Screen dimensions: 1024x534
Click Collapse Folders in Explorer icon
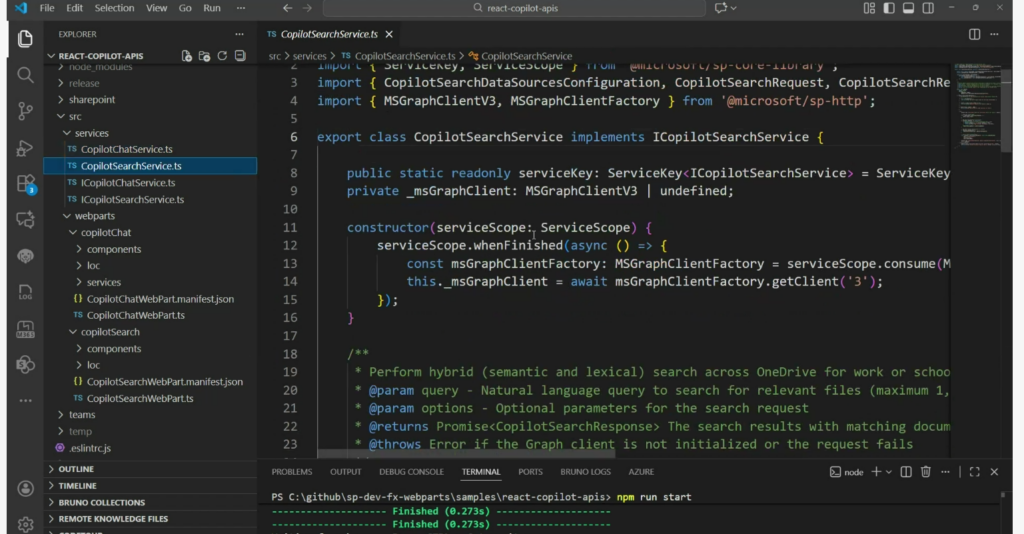[x=241, y=56]
